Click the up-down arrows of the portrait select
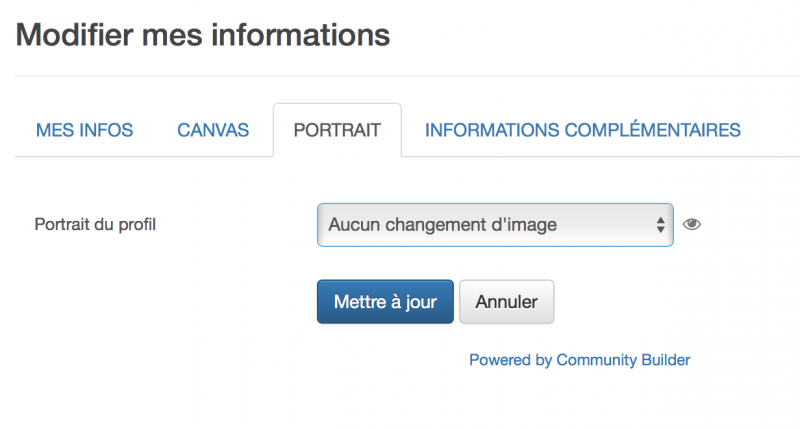 660,225
